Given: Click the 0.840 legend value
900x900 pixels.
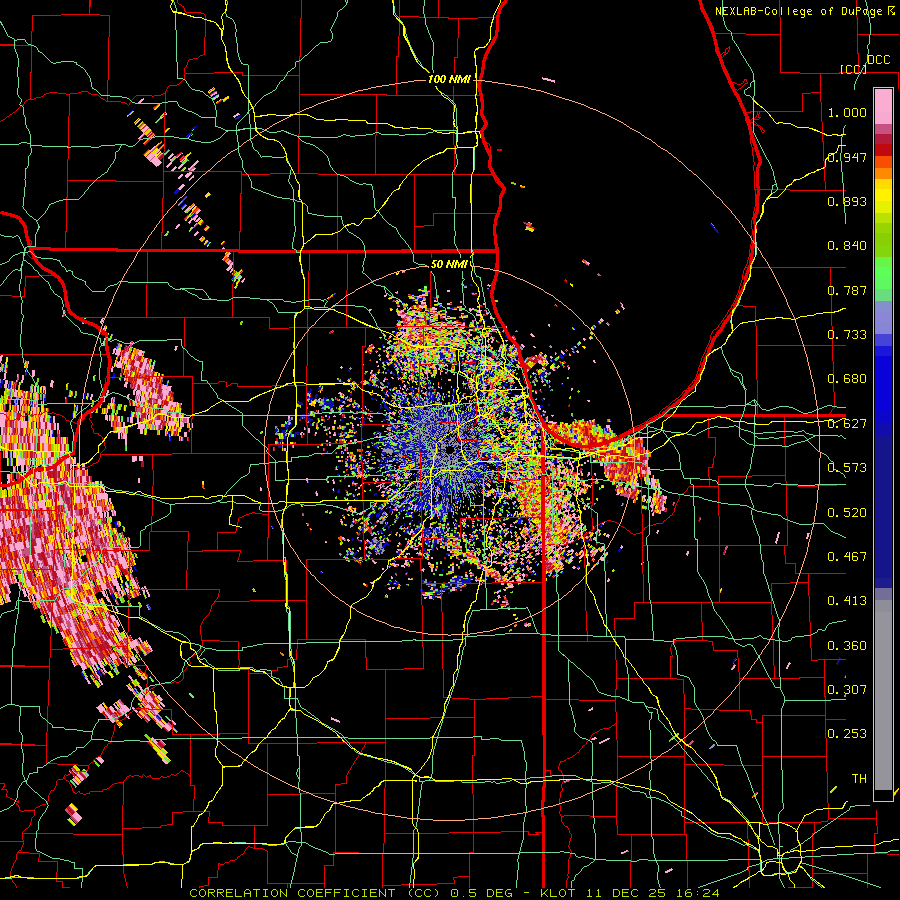Looking at the screenshot, I should (x=847, y=246).
